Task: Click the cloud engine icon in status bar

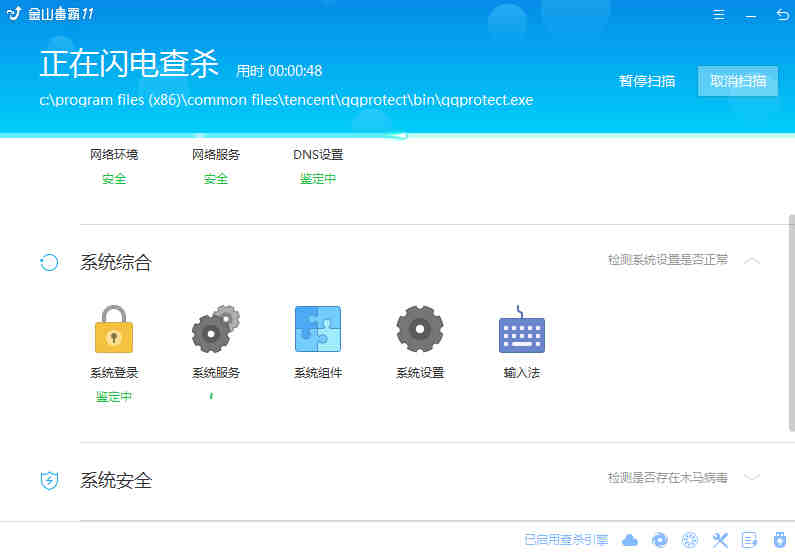Action: pyautogui.click(x=630, y=540)
